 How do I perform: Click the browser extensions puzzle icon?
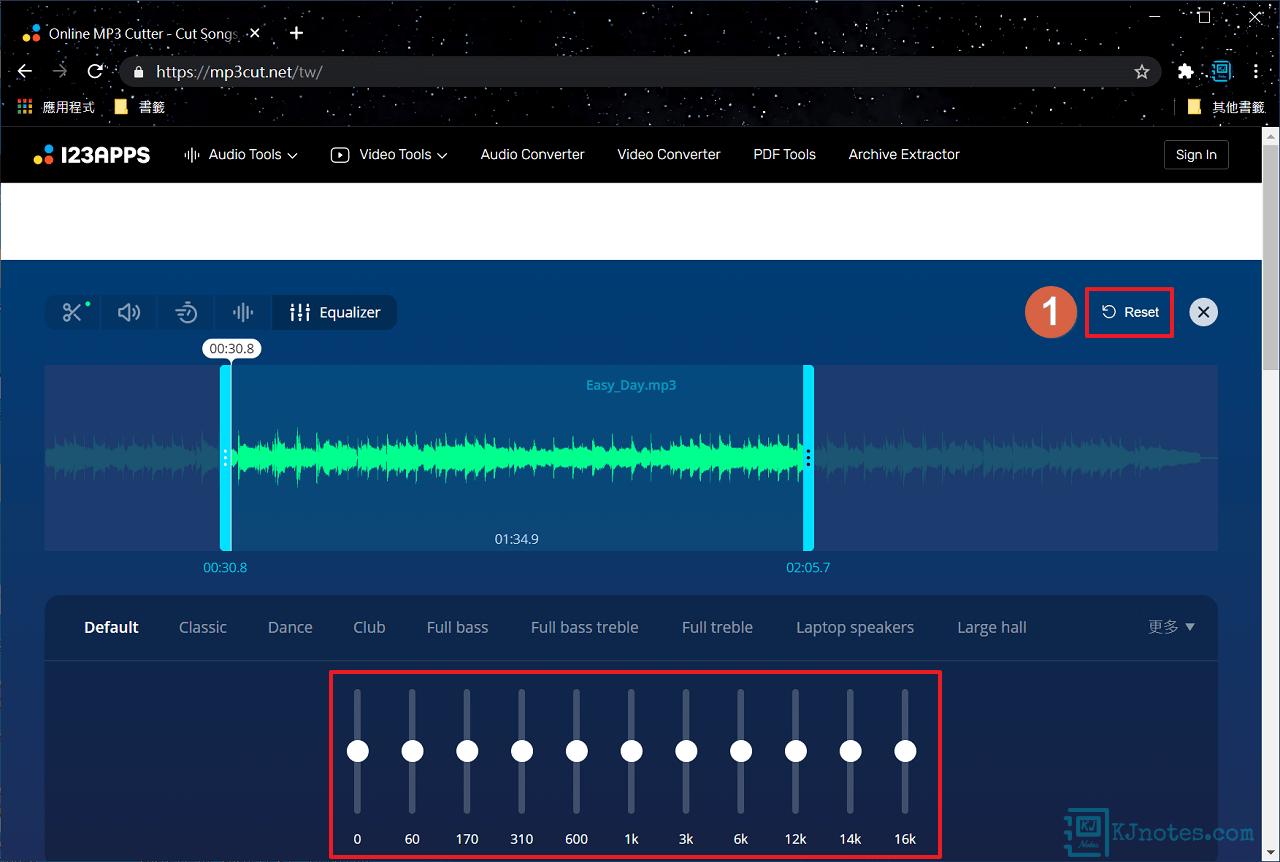pos(1185,71)
